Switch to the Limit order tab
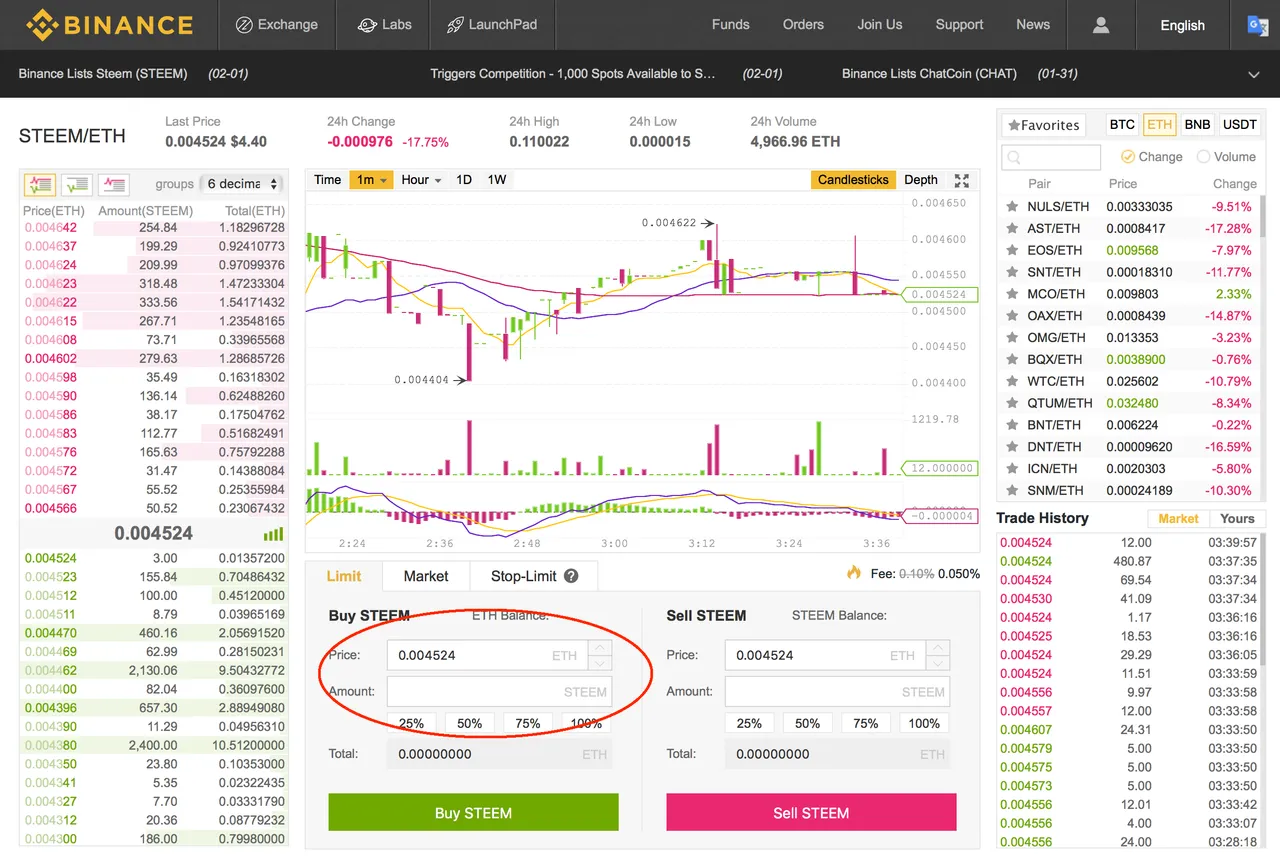1280x863 pixels. click(344, 576)
